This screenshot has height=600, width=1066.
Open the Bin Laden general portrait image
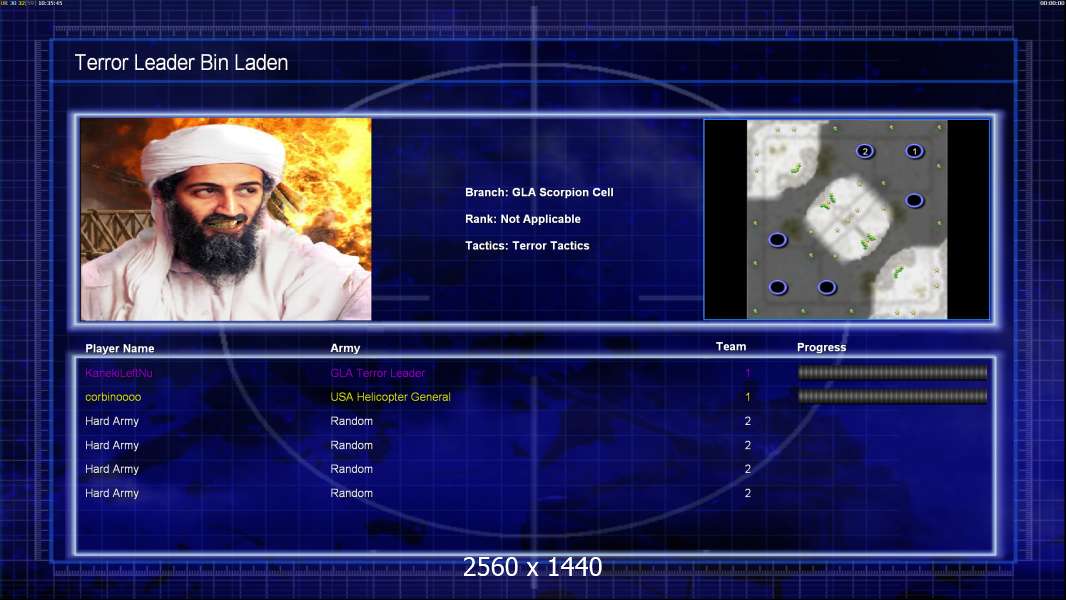coord(226,219)
